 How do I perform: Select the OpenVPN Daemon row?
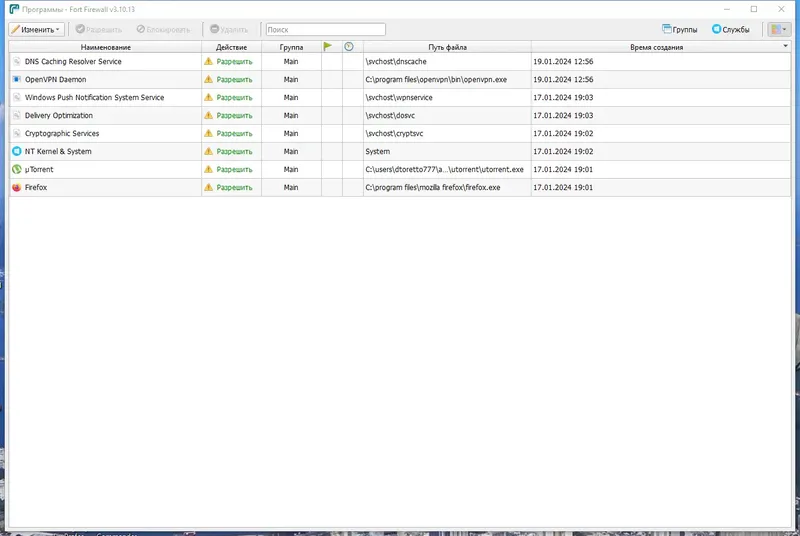tap(400, 80)
